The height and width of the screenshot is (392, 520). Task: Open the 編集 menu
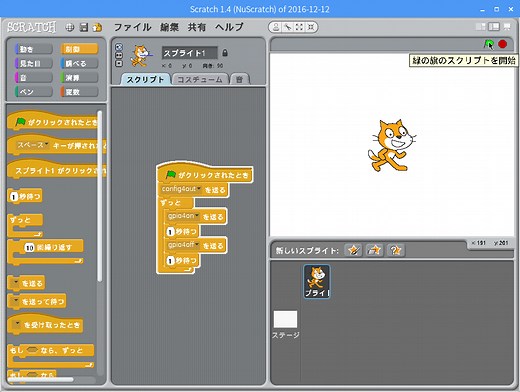click(x=169, y=27)
